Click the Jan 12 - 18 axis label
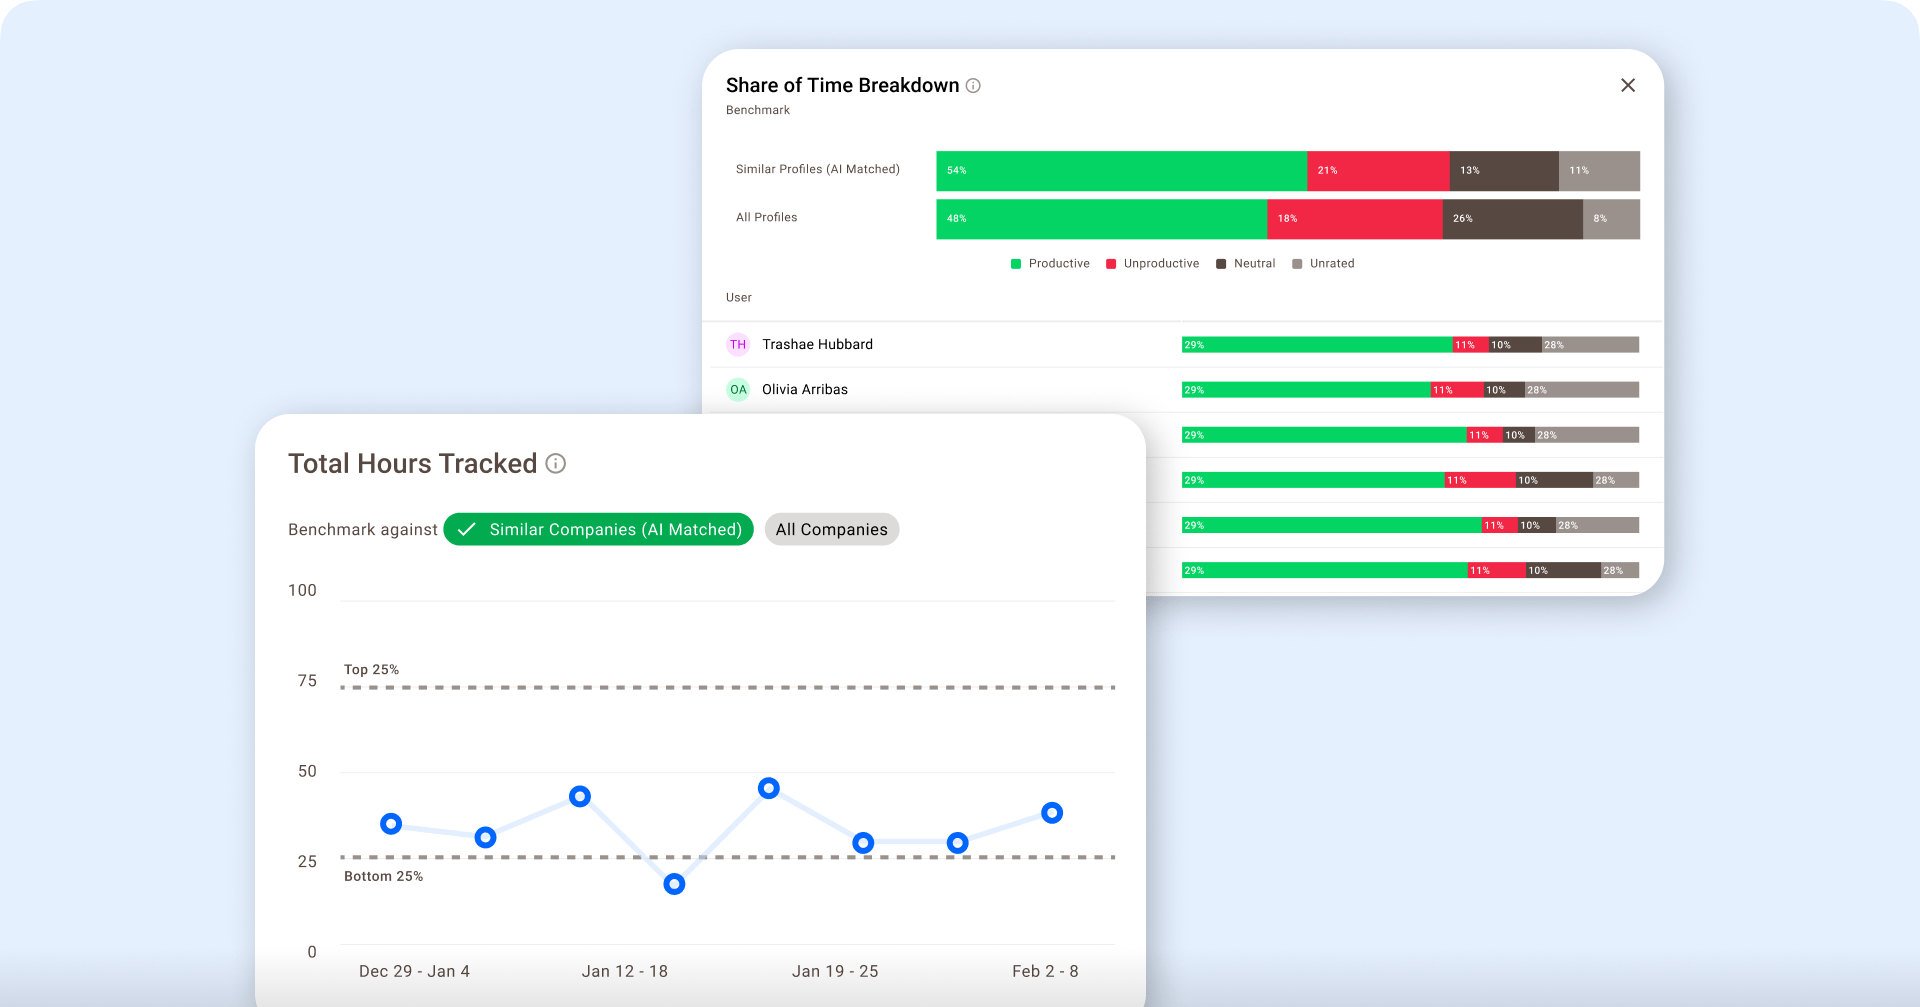The width and height of the screenshot is (1920, 1007). pos(625,971)
